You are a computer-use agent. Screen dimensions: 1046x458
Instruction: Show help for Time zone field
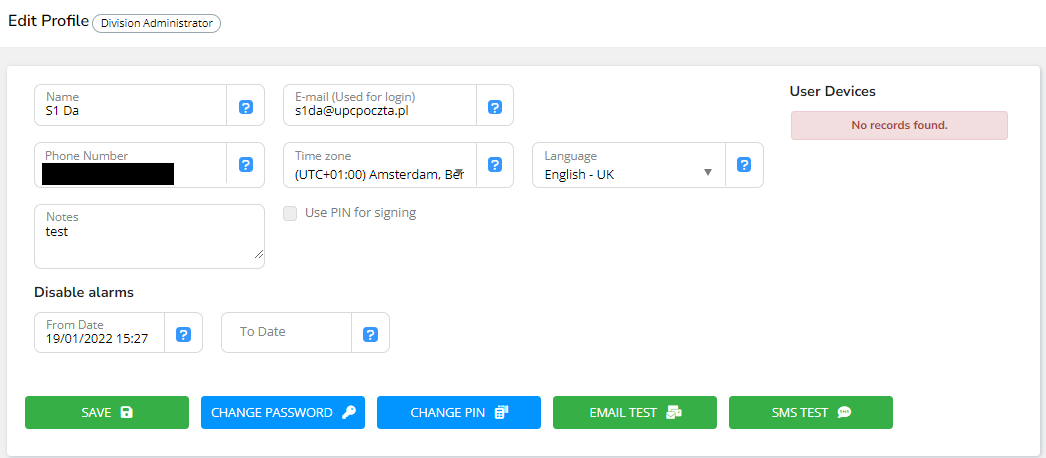[x=495, y=165]
